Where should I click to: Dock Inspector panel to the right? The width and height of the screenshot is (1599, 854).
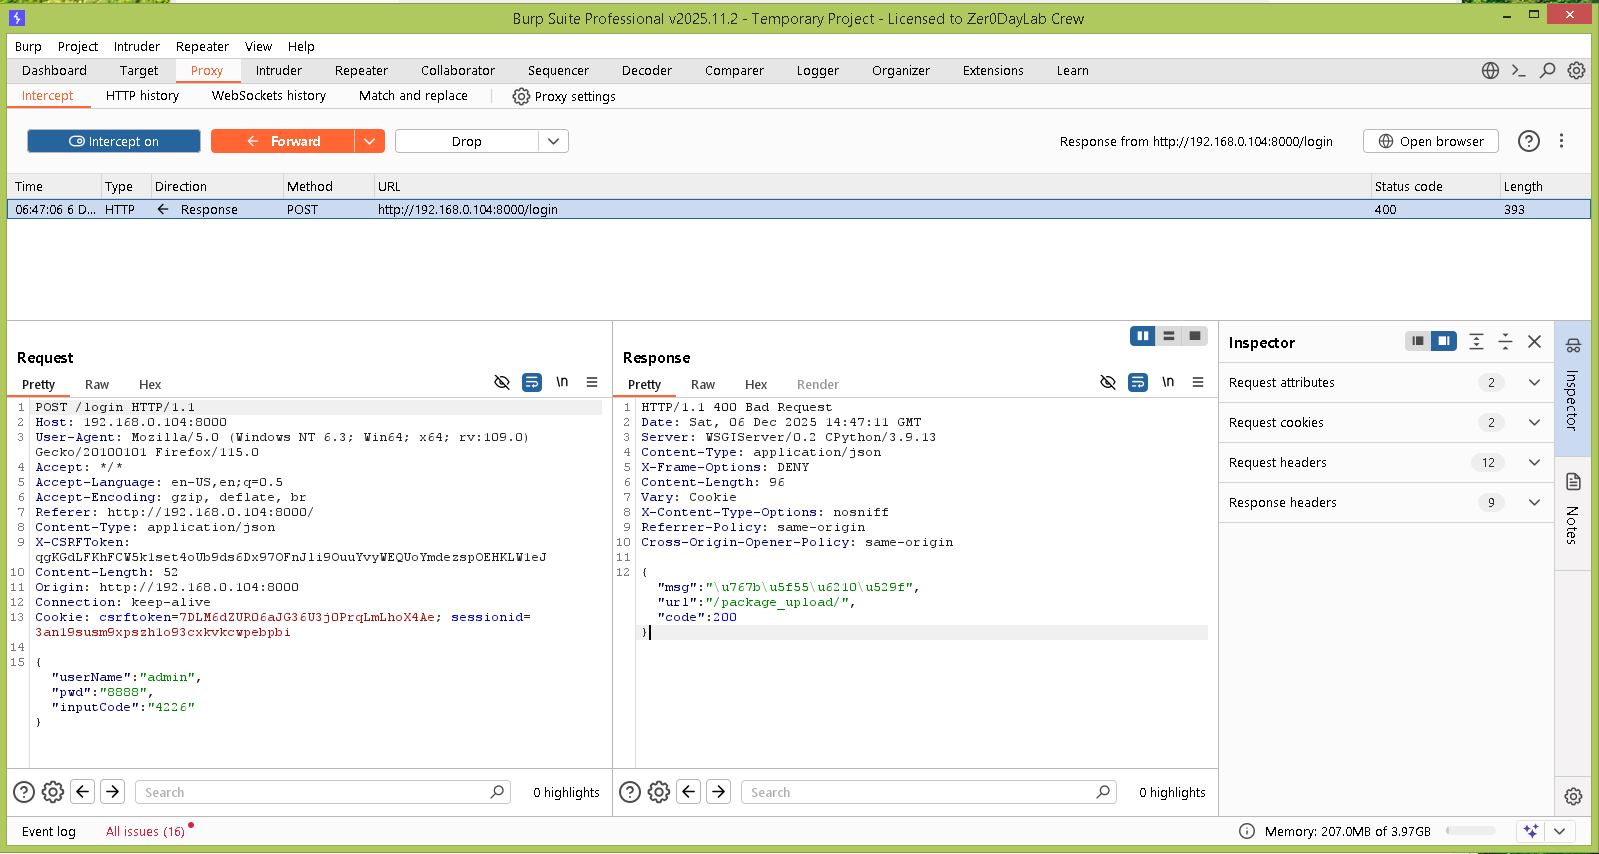pyautogui.click(x=1444, y=341)
